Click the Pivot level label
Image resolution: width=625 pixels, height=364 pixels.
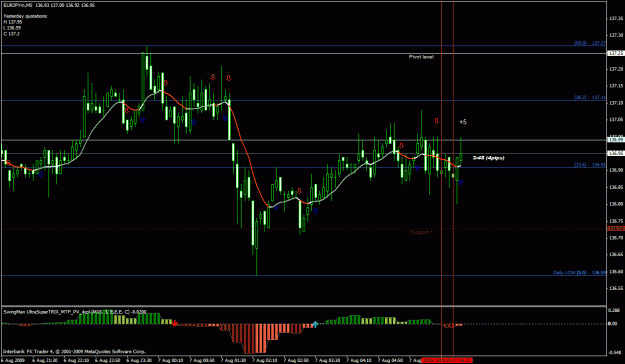[x=421, y=57]
